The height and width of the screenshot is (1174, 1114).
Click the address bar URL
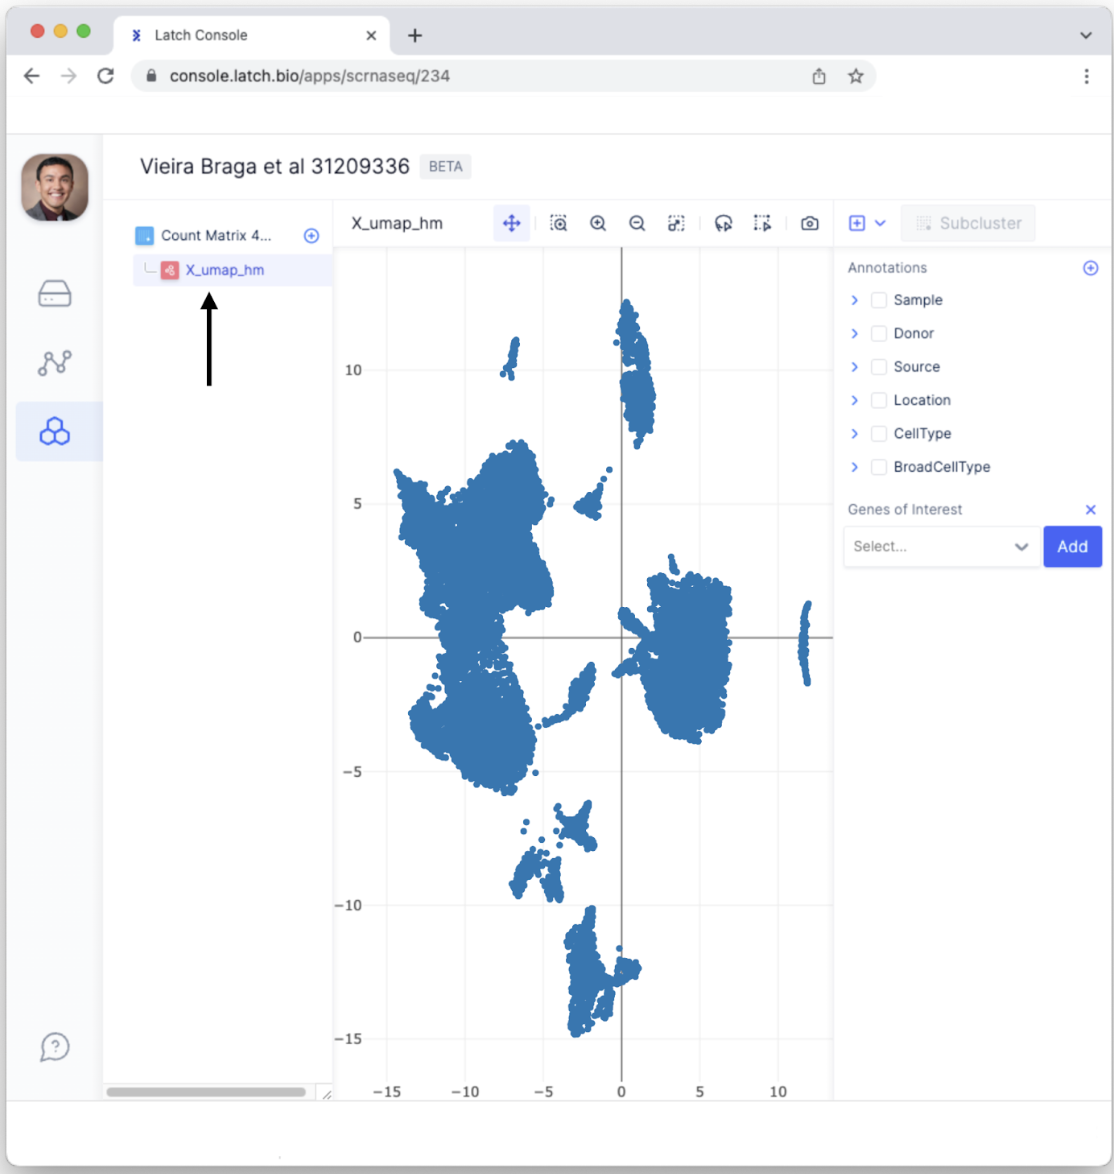(309, 76)
